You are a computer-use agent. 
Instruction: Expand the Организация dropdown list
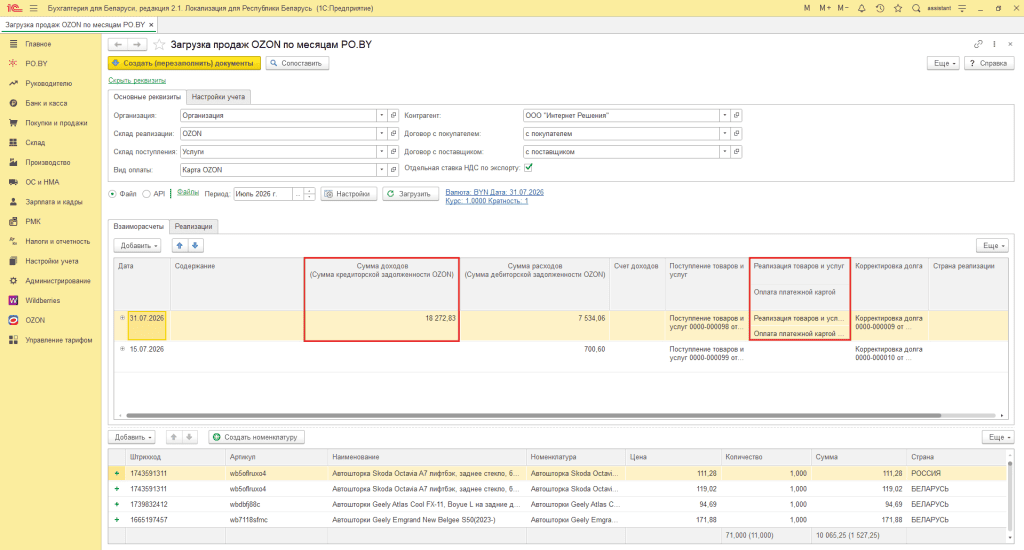tap(381, 116)
